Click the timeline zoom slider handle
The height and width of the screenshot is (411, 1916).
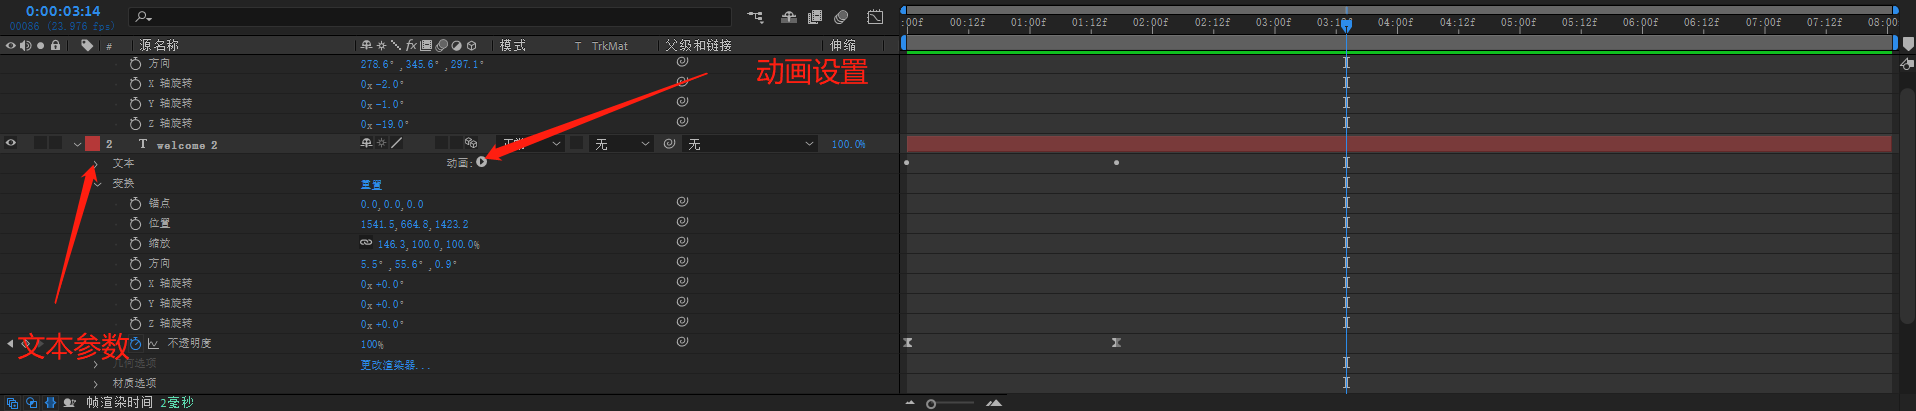pos(931,403)
